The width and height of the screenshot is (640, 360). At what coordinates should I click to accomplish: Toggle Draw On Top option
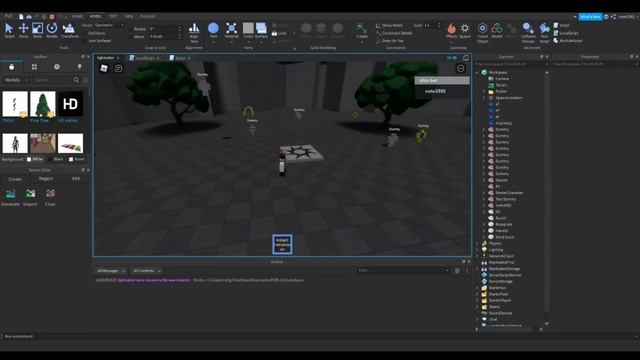click(390, 41)
